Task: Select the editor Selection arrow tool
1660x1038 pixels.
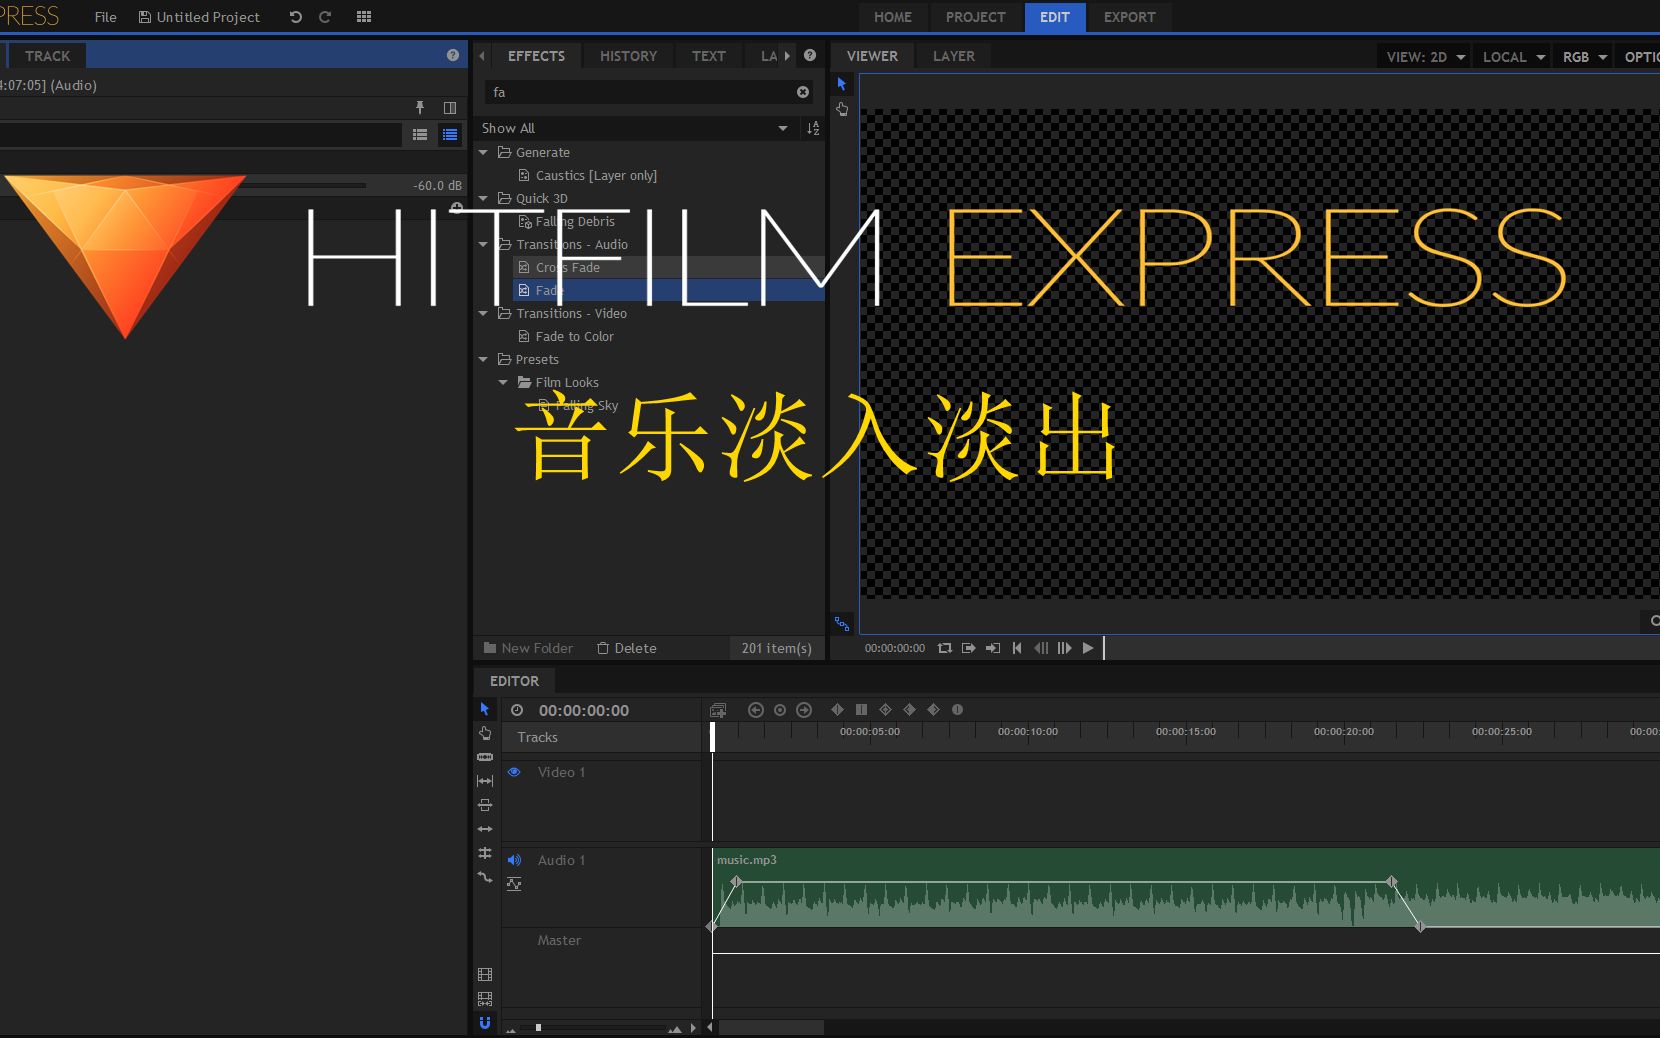Action: pos(485,709)
